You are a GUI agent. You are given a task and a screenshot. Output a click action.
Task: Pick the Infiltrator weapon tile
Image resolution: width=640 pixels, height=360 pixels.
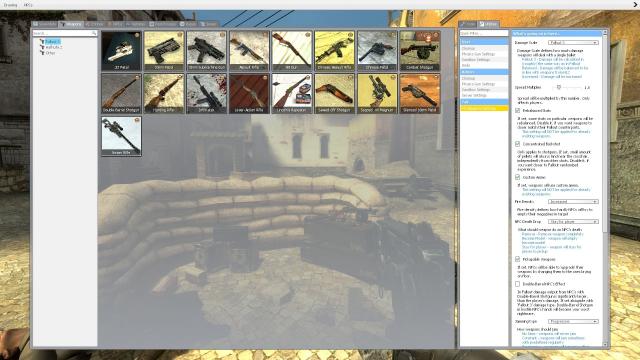pos(207,93)
